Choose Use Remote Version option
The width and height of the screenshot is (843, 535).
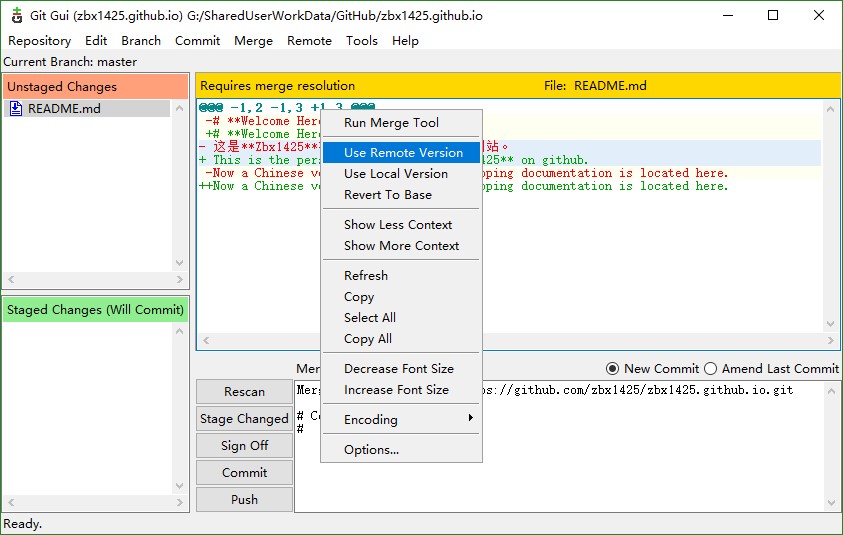[401, 153]
